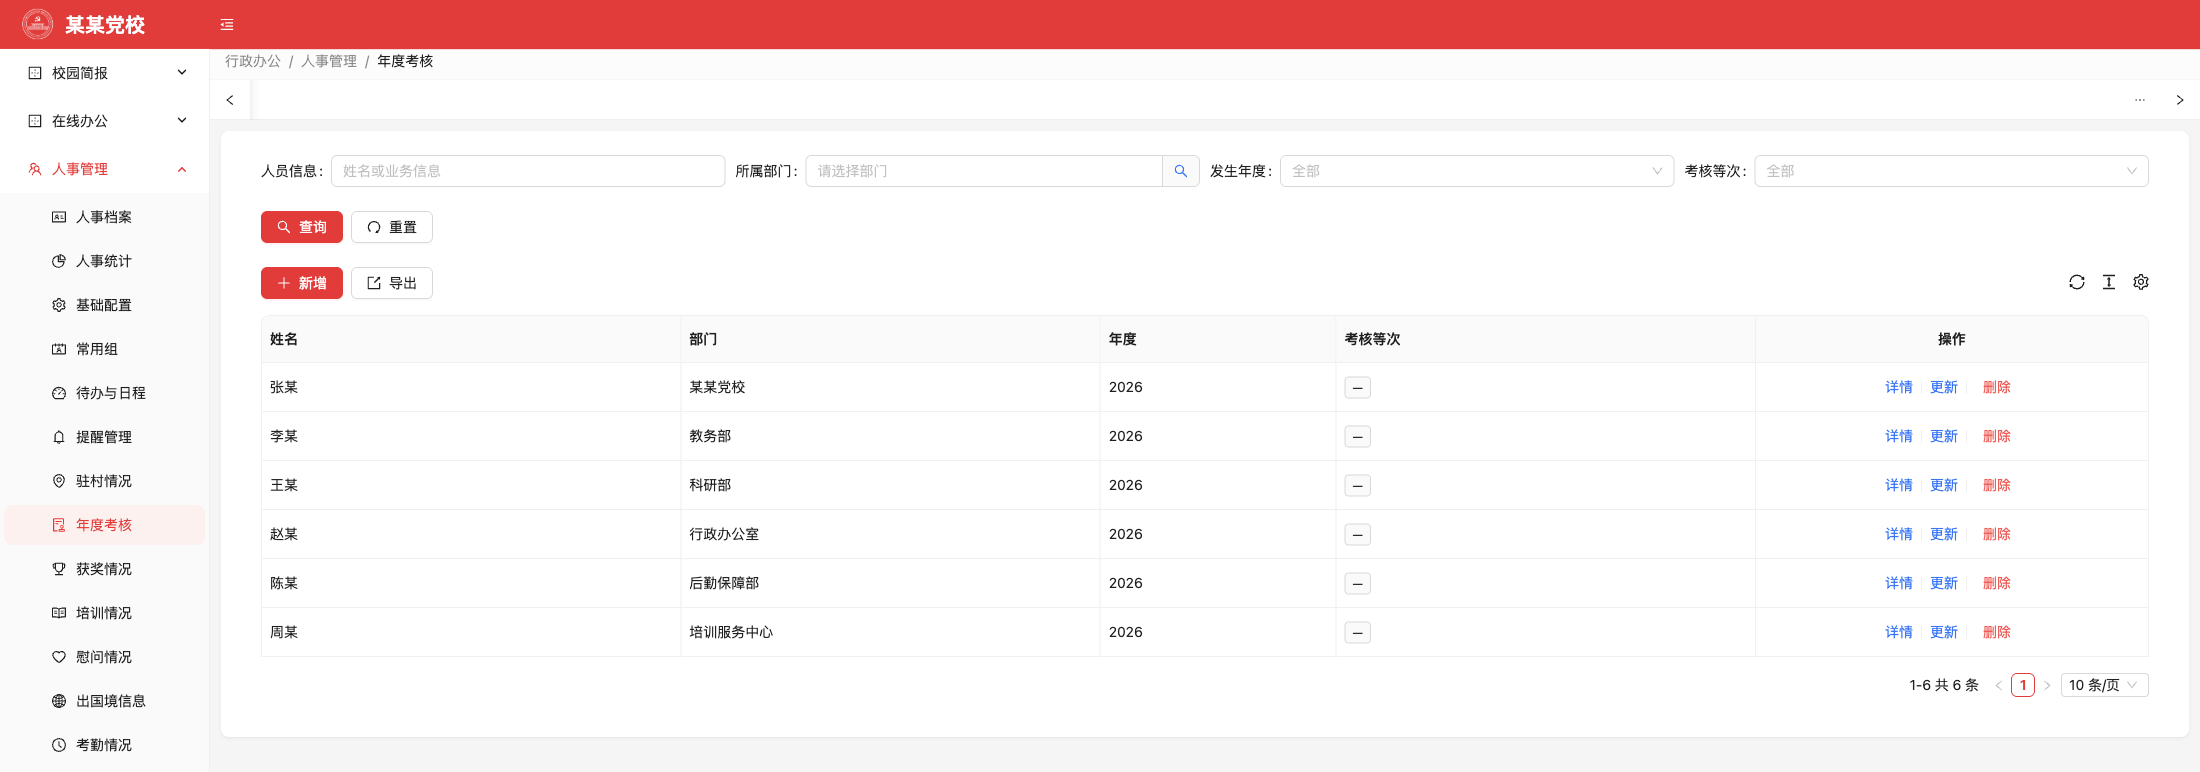Click the 提醒管理 bell icon
Screen dimensions: 2200x772
(x=59, y=437)
